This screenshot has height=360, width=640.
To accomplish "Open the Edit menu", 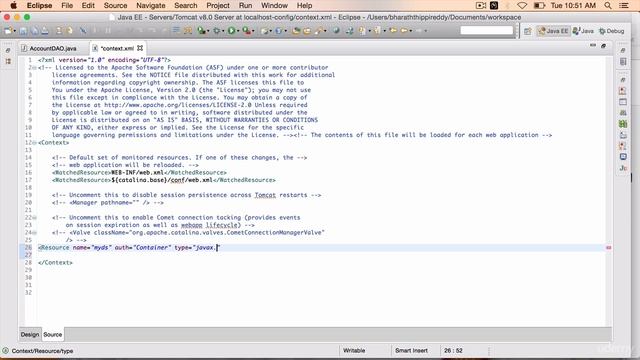I will coord(88,6).
